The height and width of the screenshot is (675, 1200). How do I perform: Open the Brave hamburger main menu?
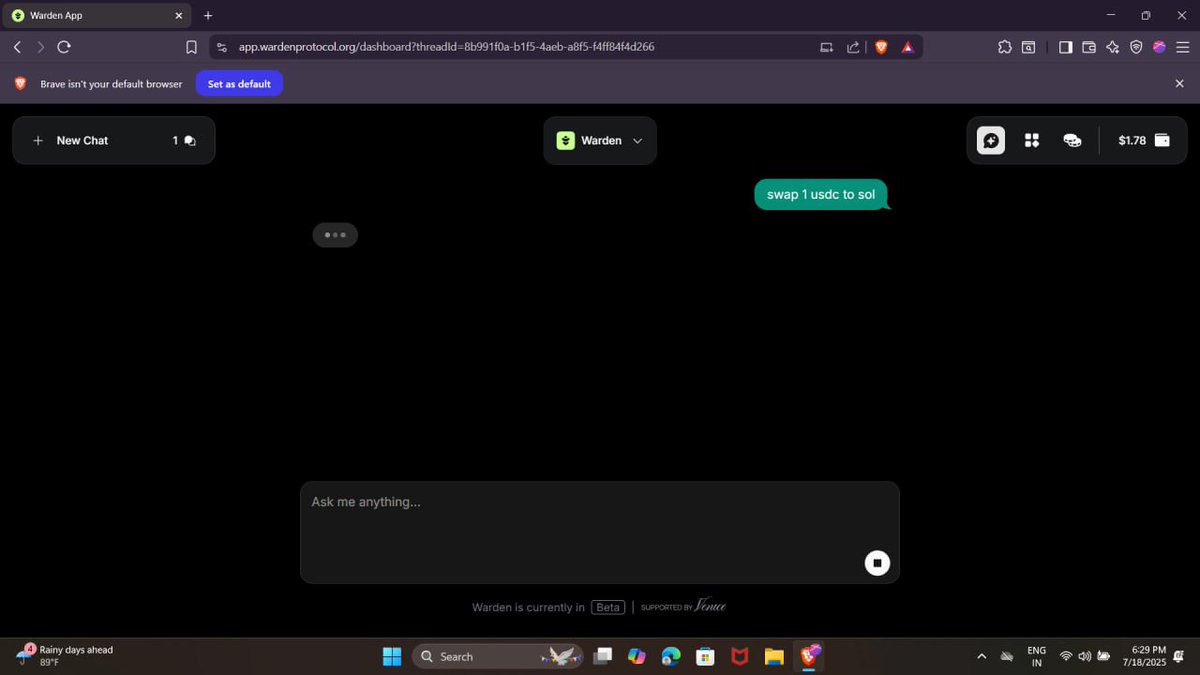(x=1183, y=47)
